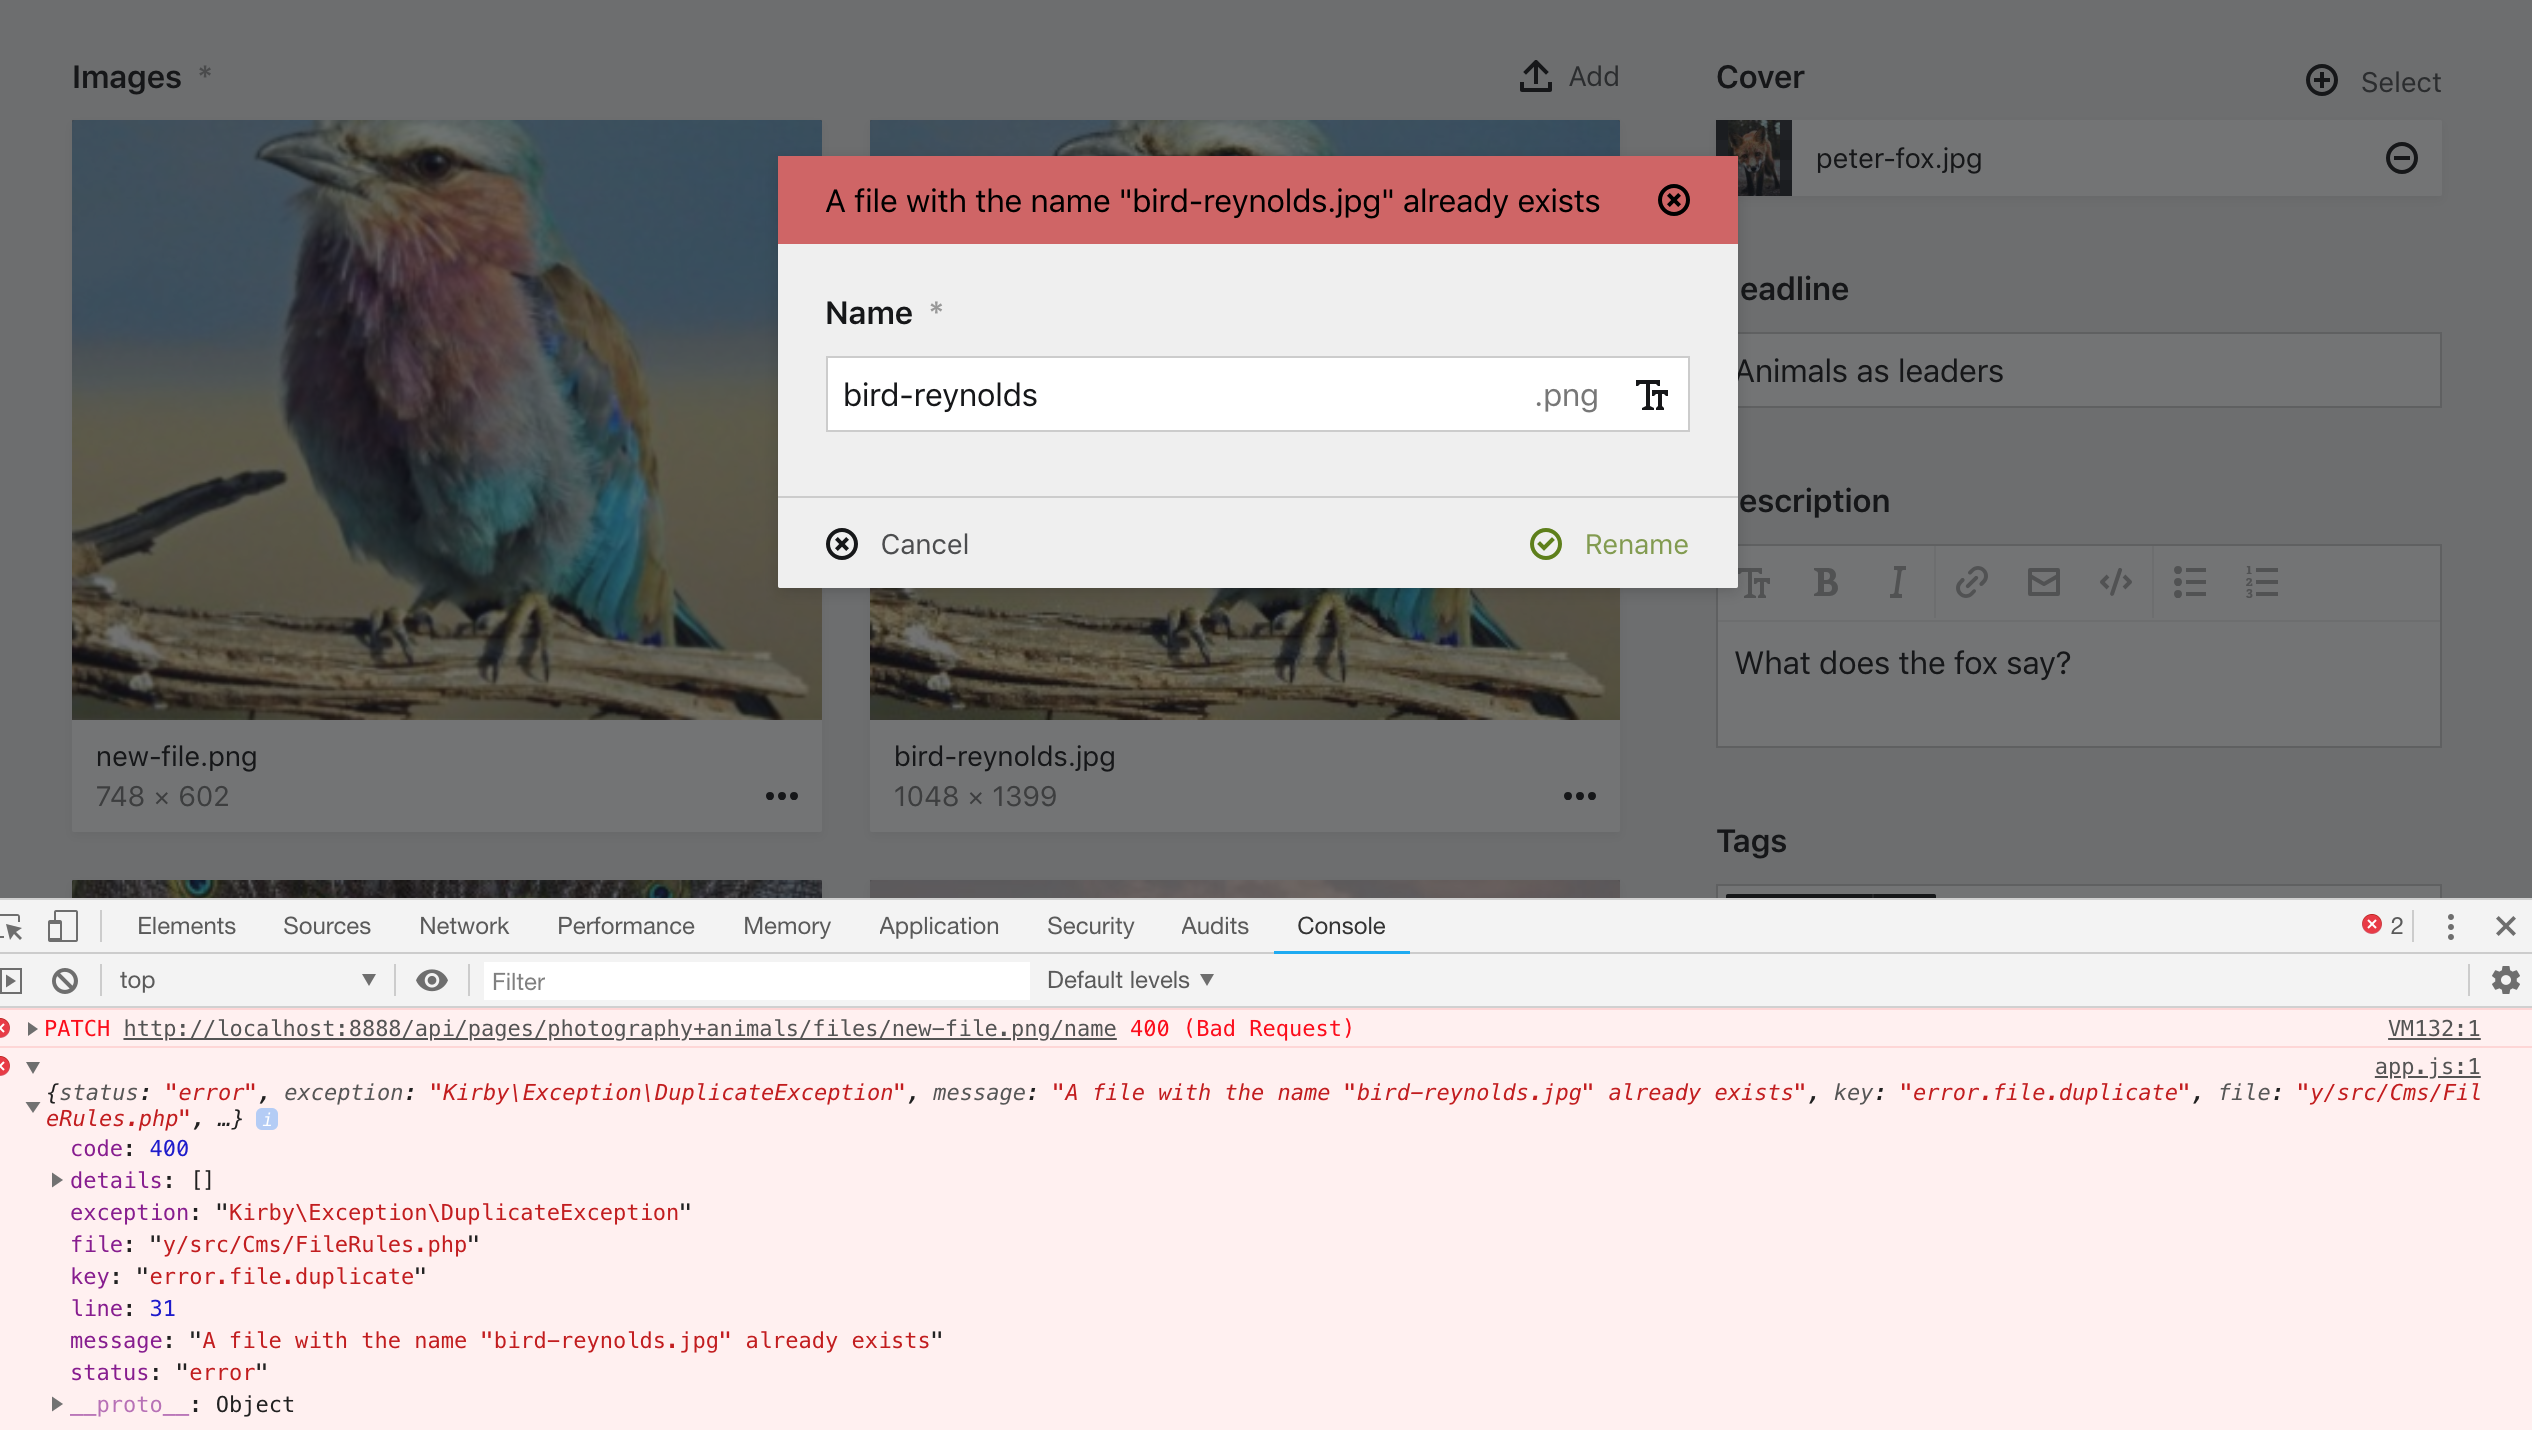This screenshot has height=1430, width=2532.
Task: Open the Default levels dropdown
Action: 1128,981
